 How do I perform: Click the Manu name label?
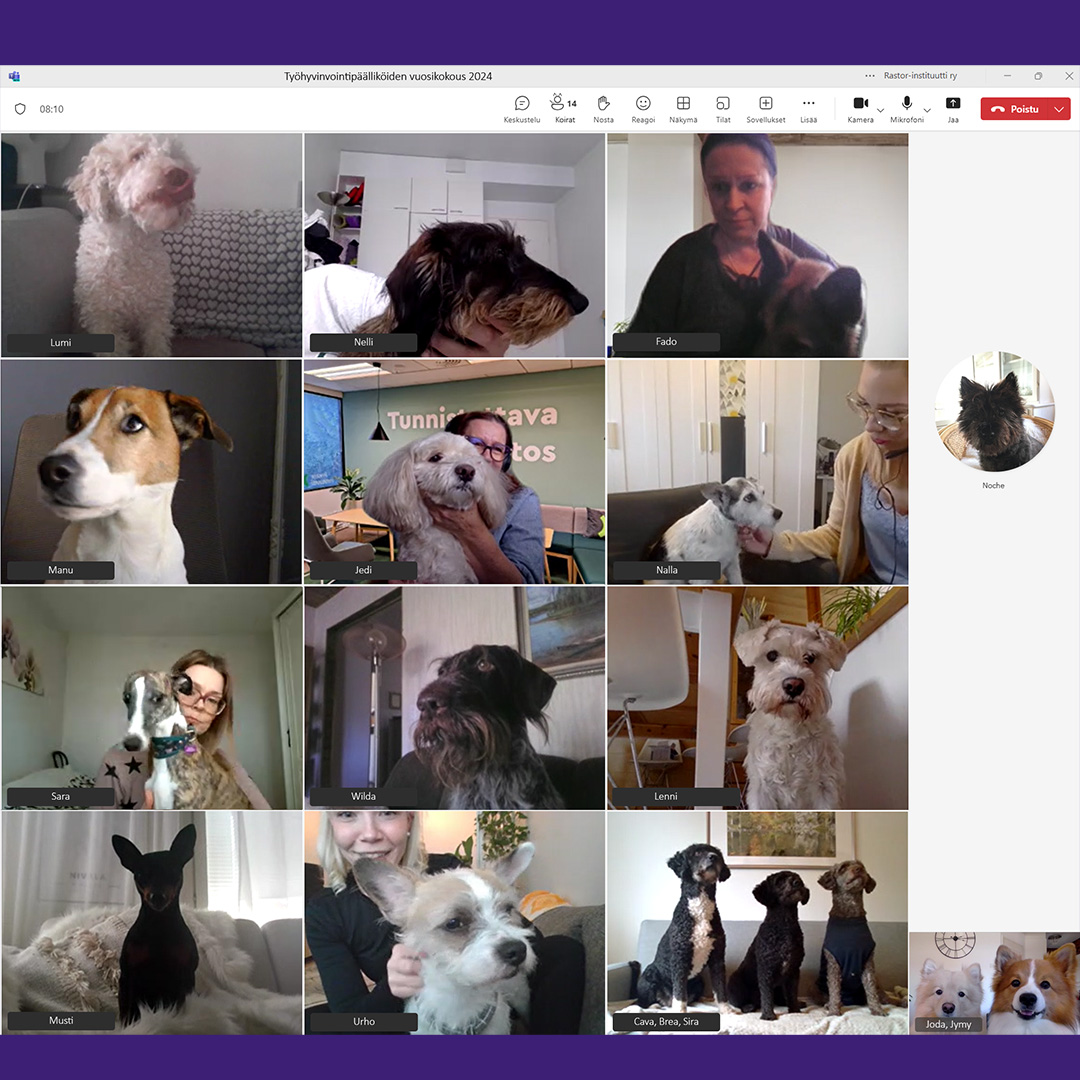[x=61, y=570]
